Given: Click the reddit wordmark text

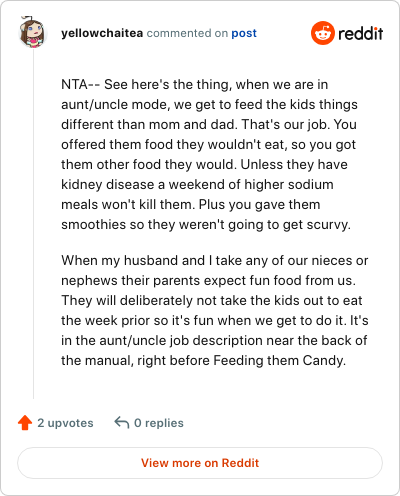Looking at the screenshot, I should (361, 33).
